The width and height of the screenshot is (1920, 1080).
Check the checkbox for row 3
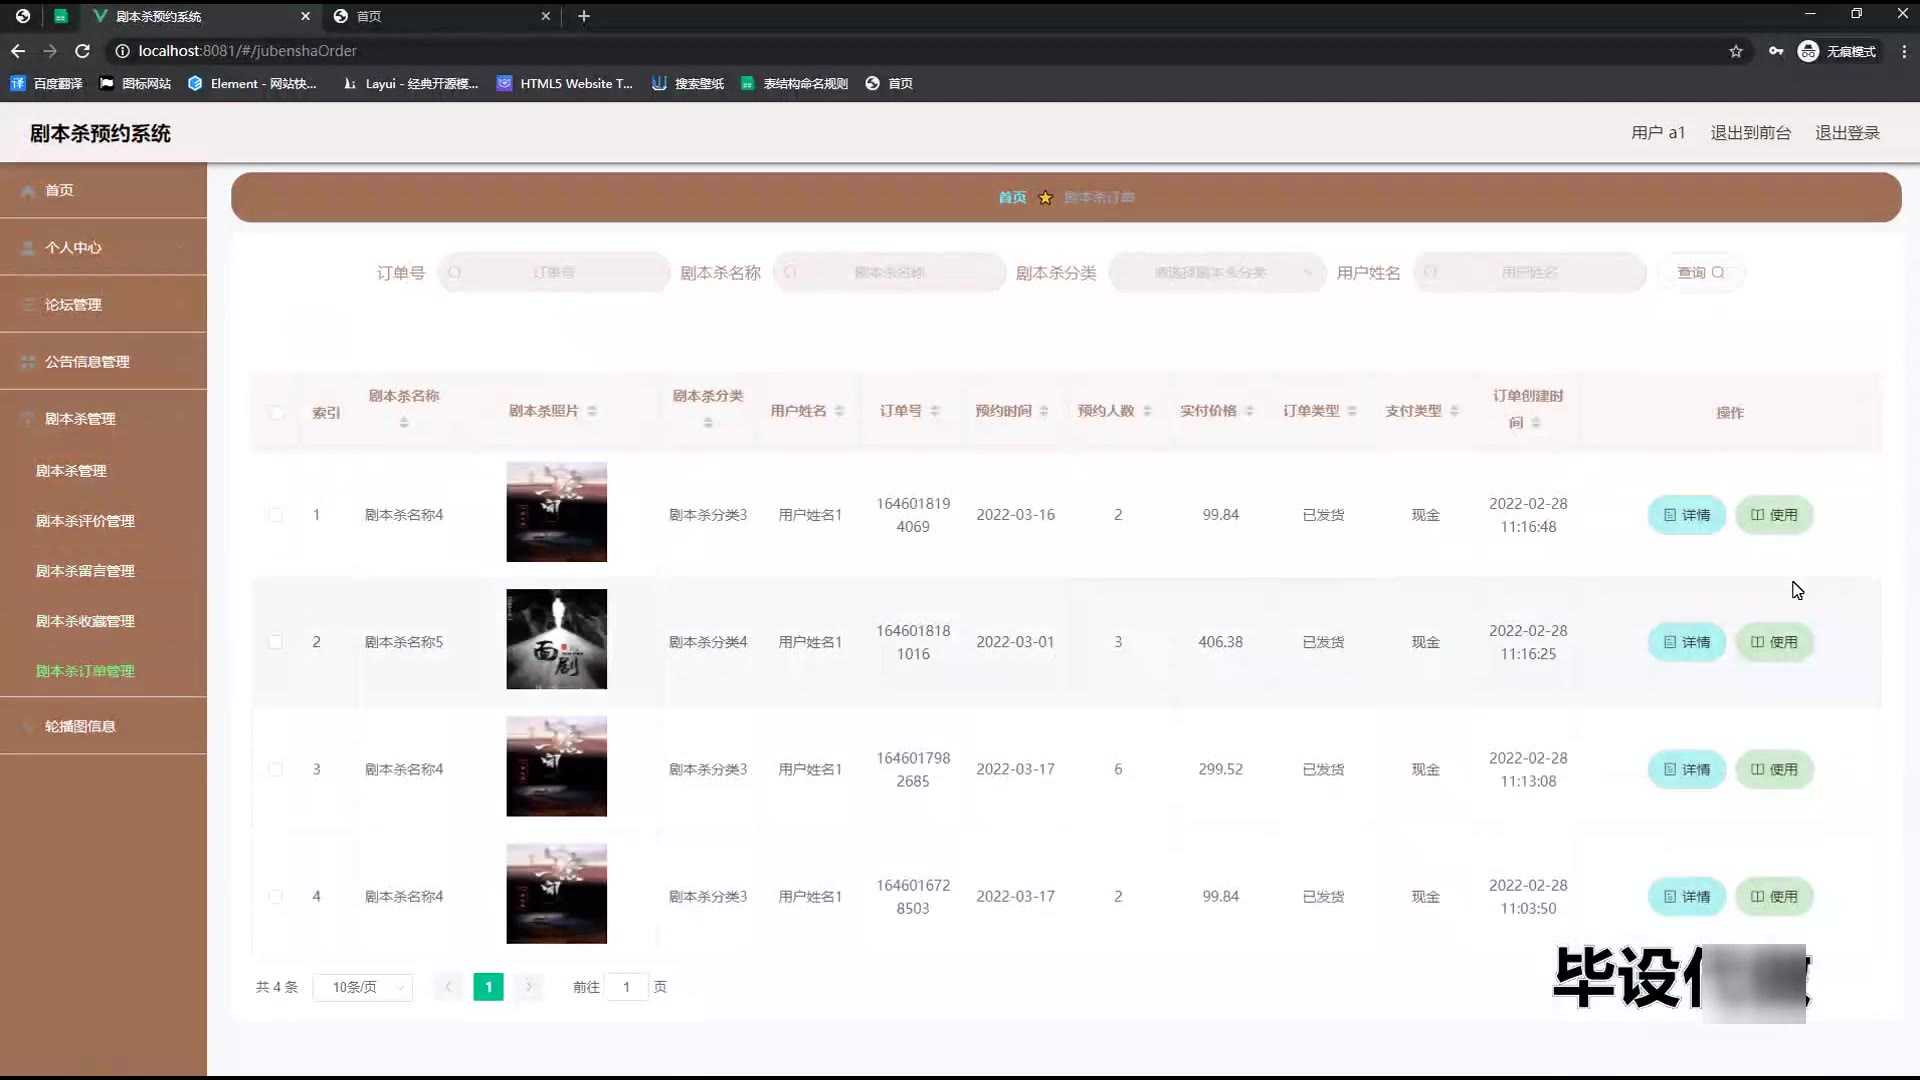coord(276,769)
